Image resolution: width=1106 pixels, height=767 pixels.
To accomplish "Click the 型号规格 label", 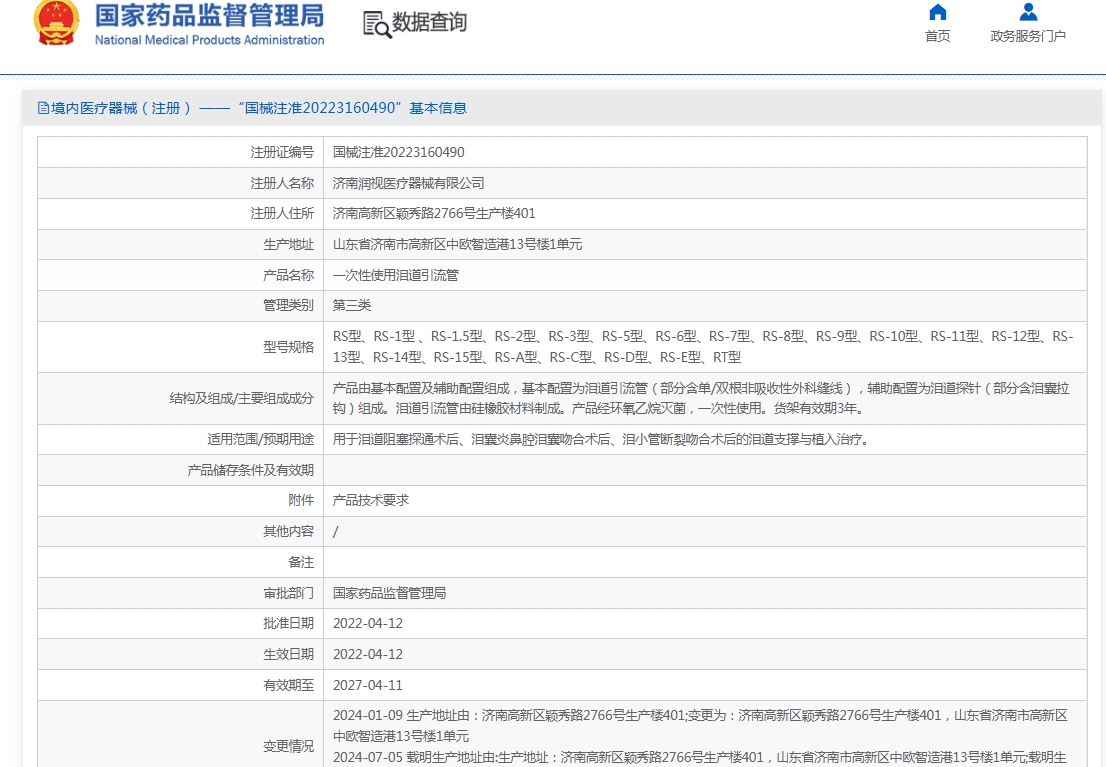I will point(288,347).
